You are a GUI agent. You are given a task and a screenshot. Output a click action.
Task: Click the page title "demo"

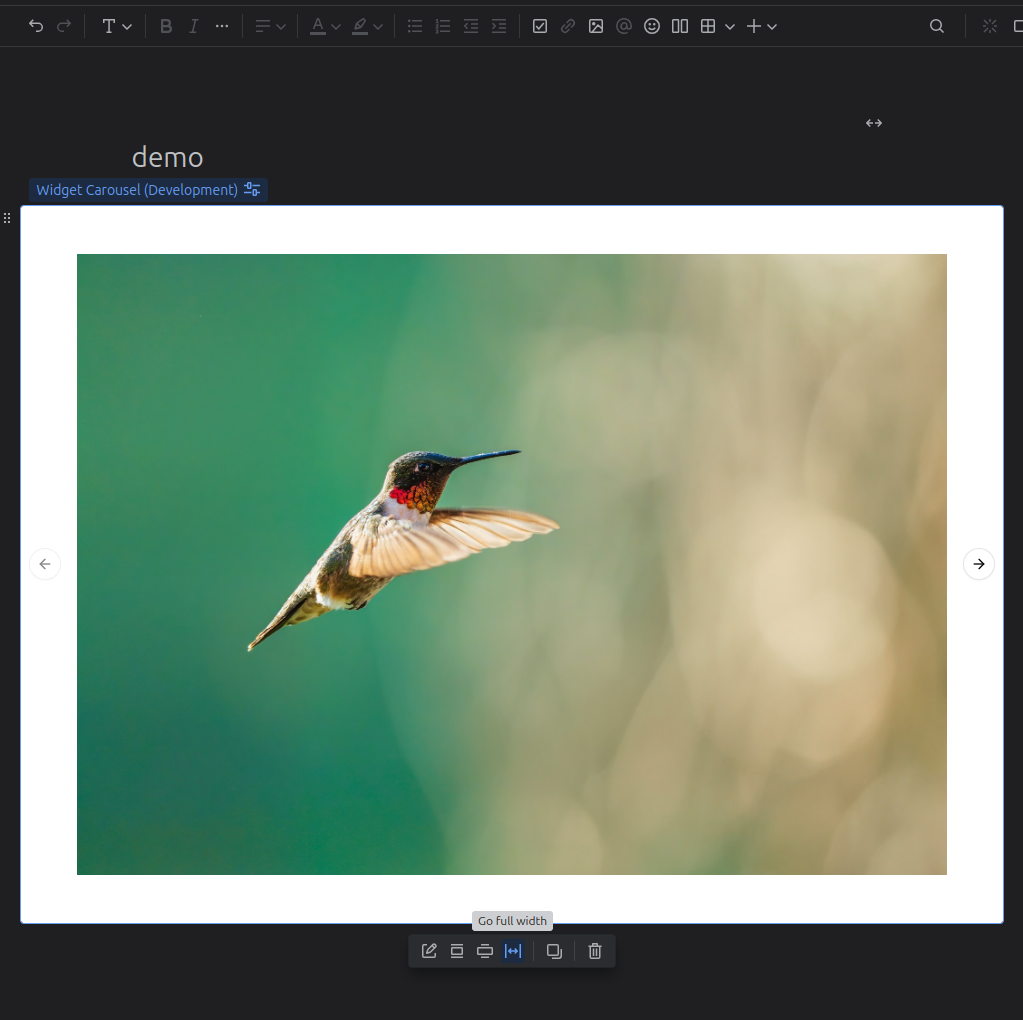168,157
